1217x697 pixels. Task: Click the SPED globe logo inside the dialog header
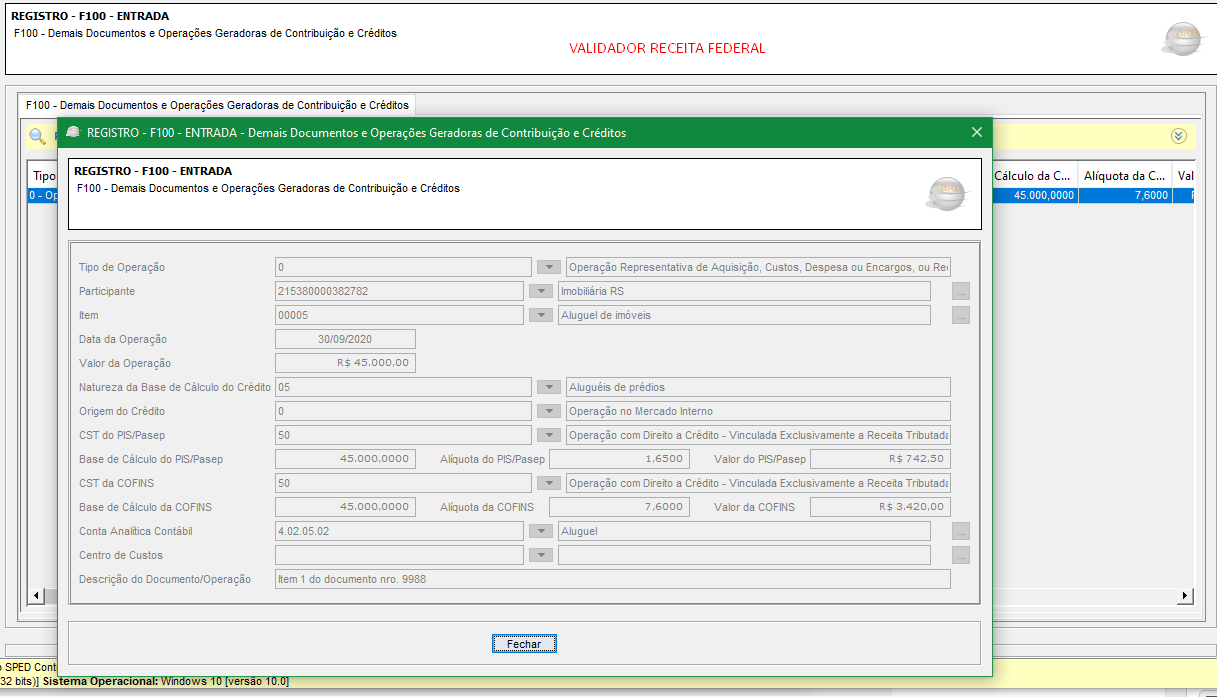click(x=946, y=194)
